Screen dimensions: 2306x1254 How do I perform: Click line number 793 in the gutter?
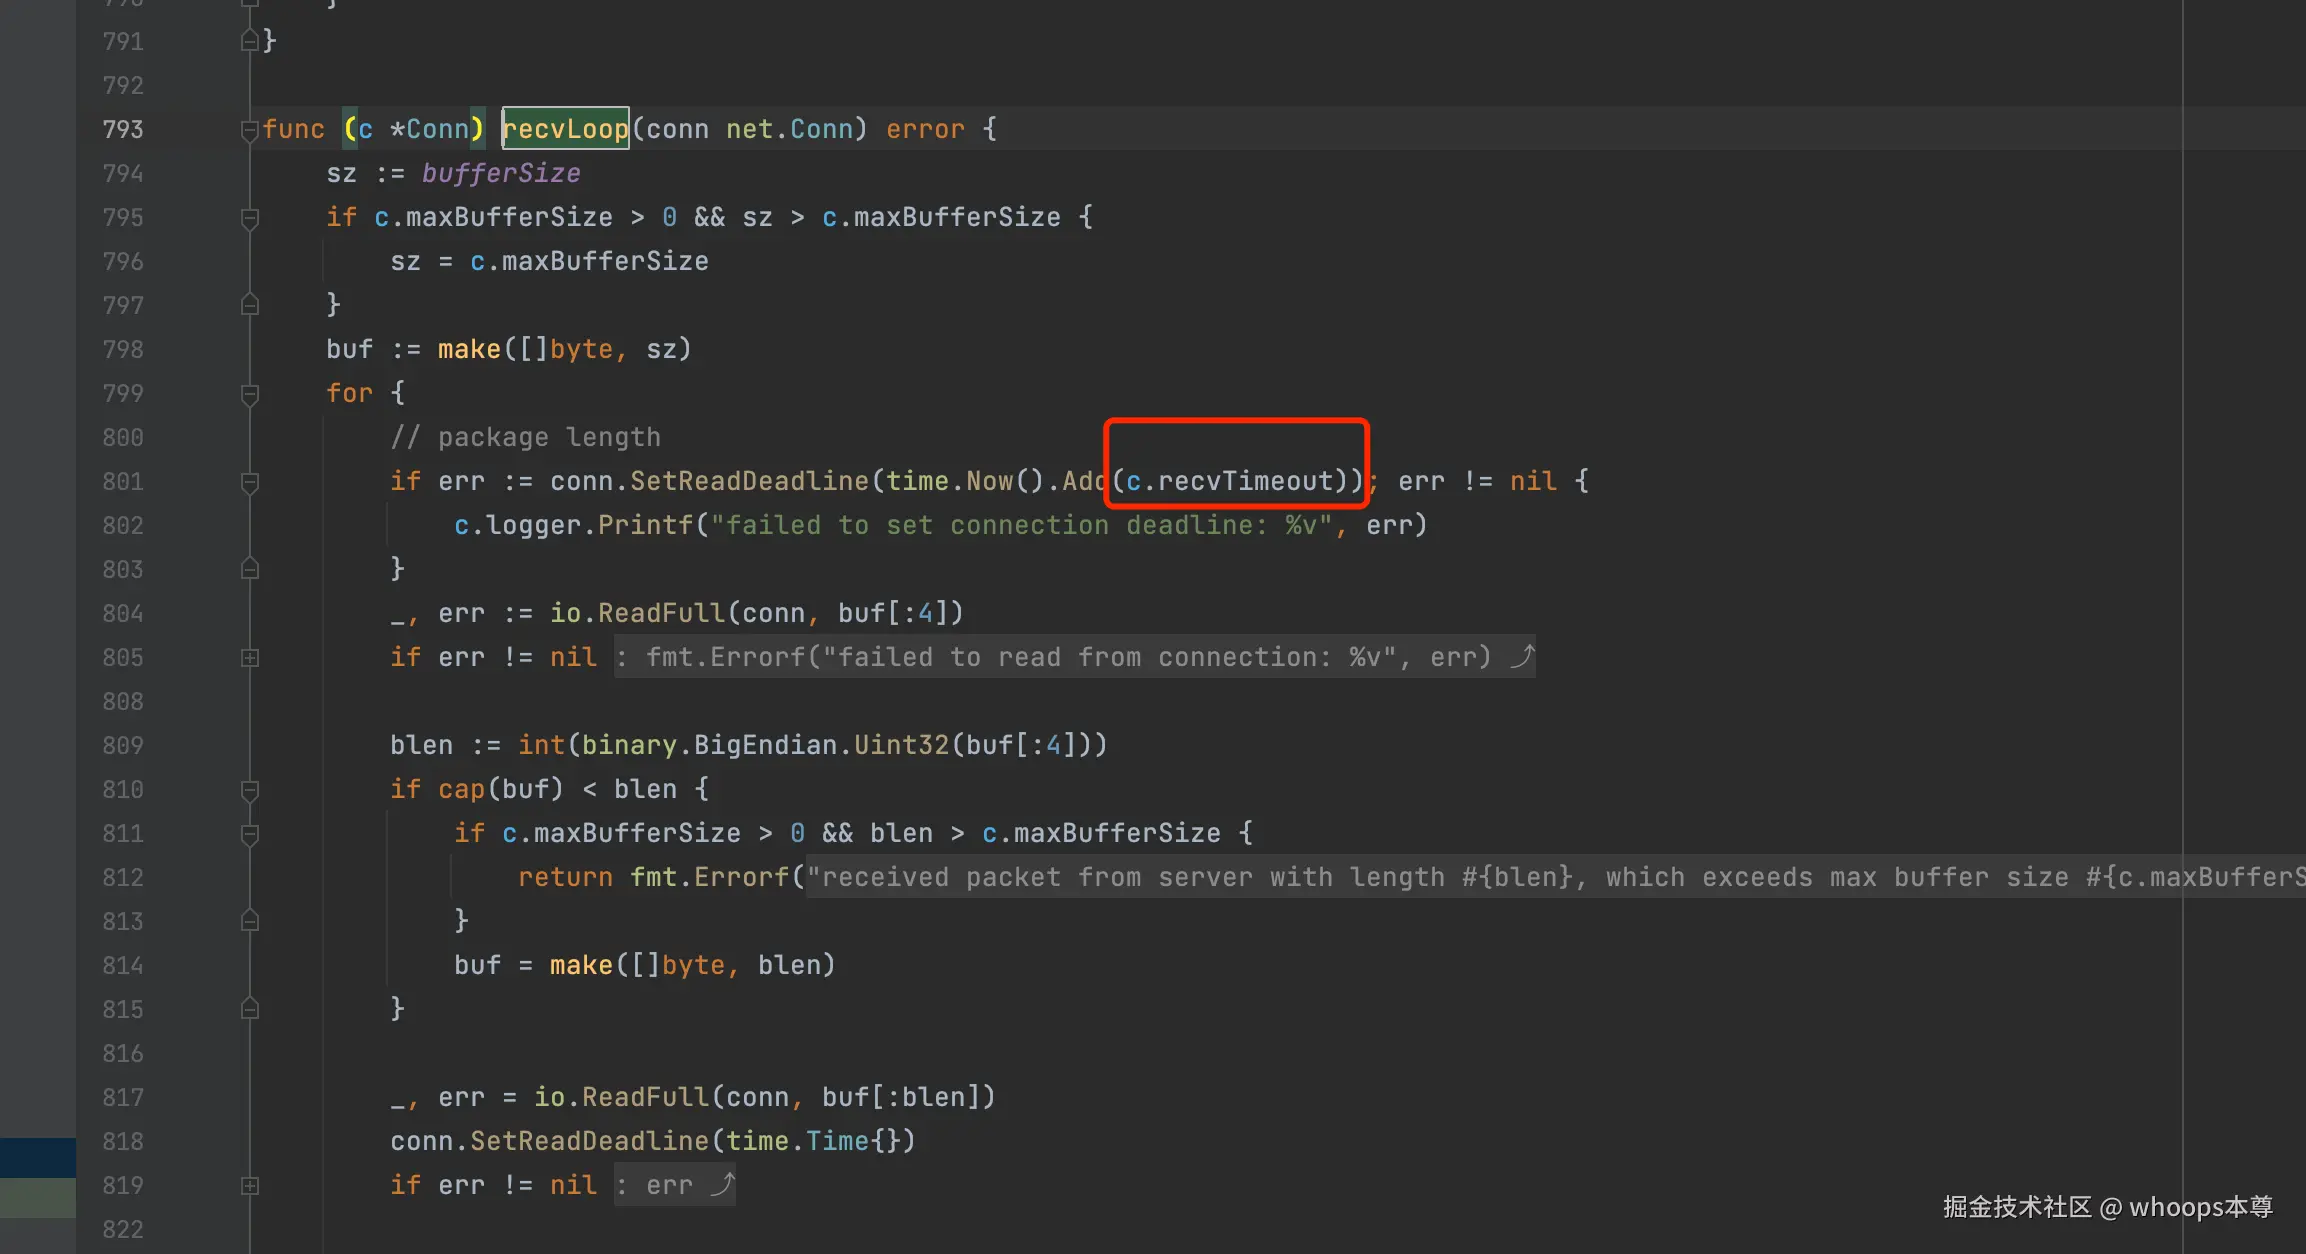point(123,129)
